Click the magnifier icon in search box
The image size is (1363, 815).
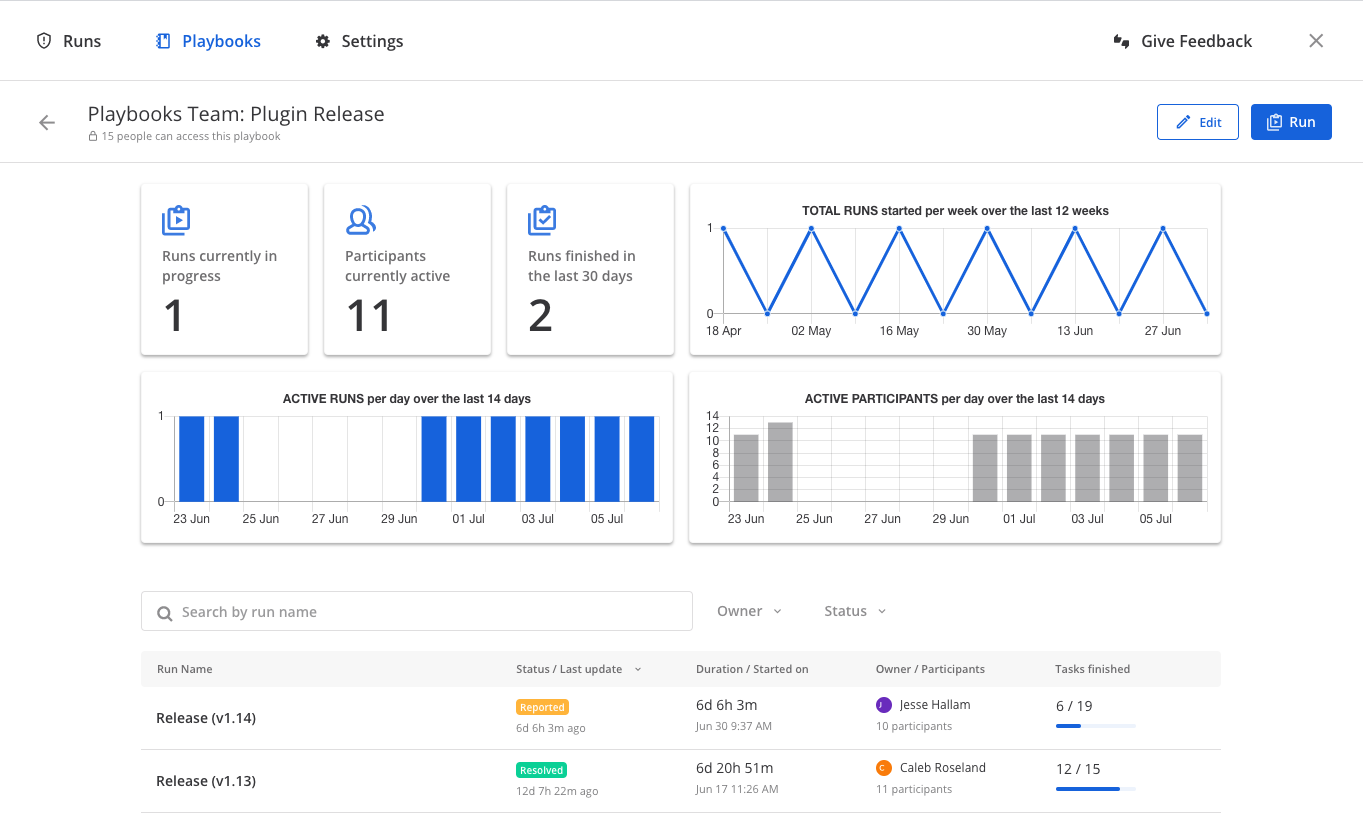pos(164,612)
